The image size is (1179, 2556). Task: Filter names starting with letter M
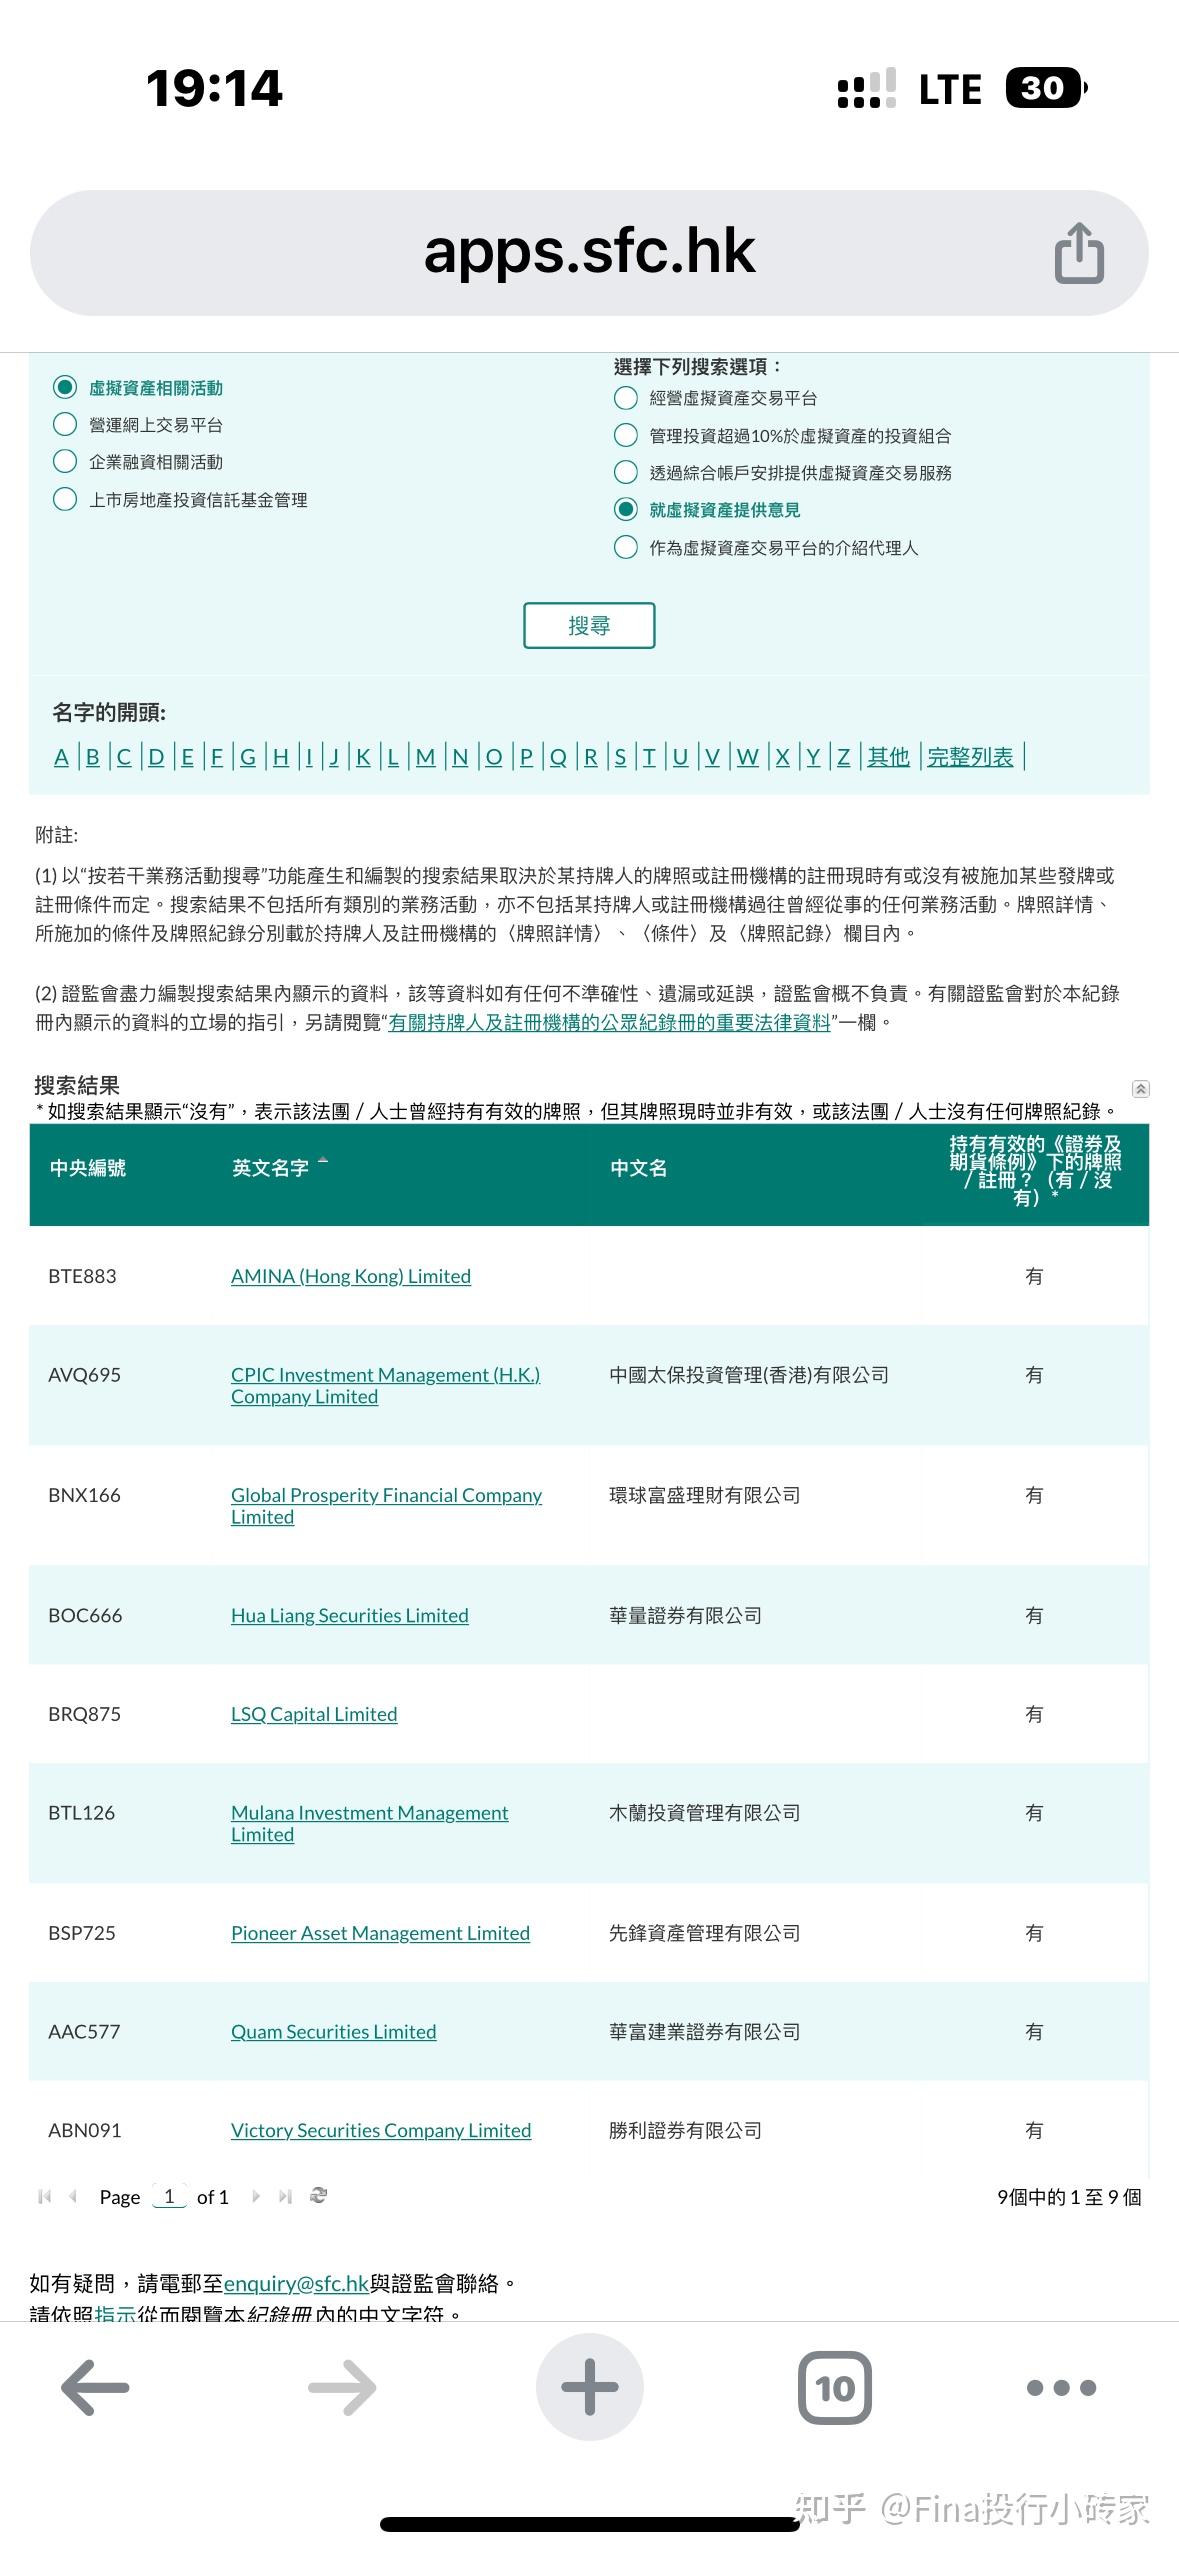[x=425, y=757]
